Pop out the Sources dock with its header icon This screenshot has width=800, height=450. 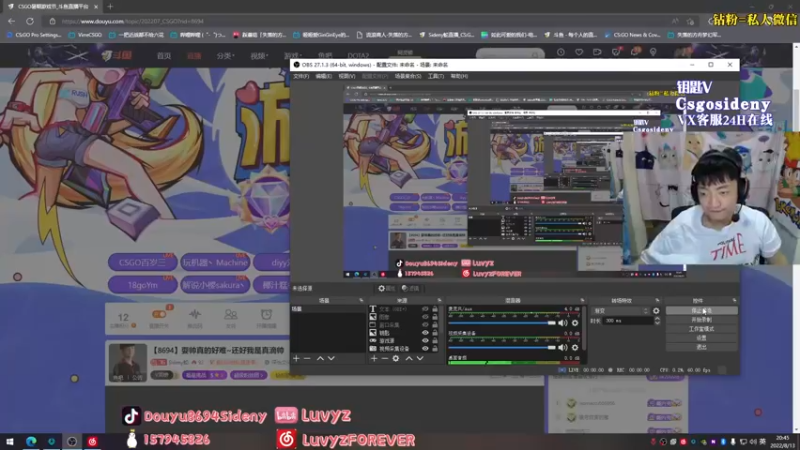click(x=439, y=301)
